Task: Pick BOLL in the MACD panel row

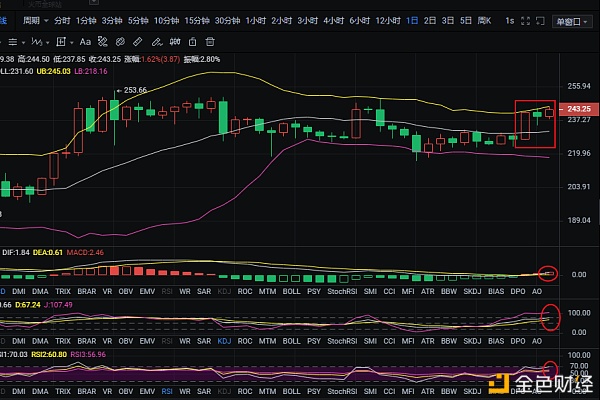Action: tap(291, 291)
